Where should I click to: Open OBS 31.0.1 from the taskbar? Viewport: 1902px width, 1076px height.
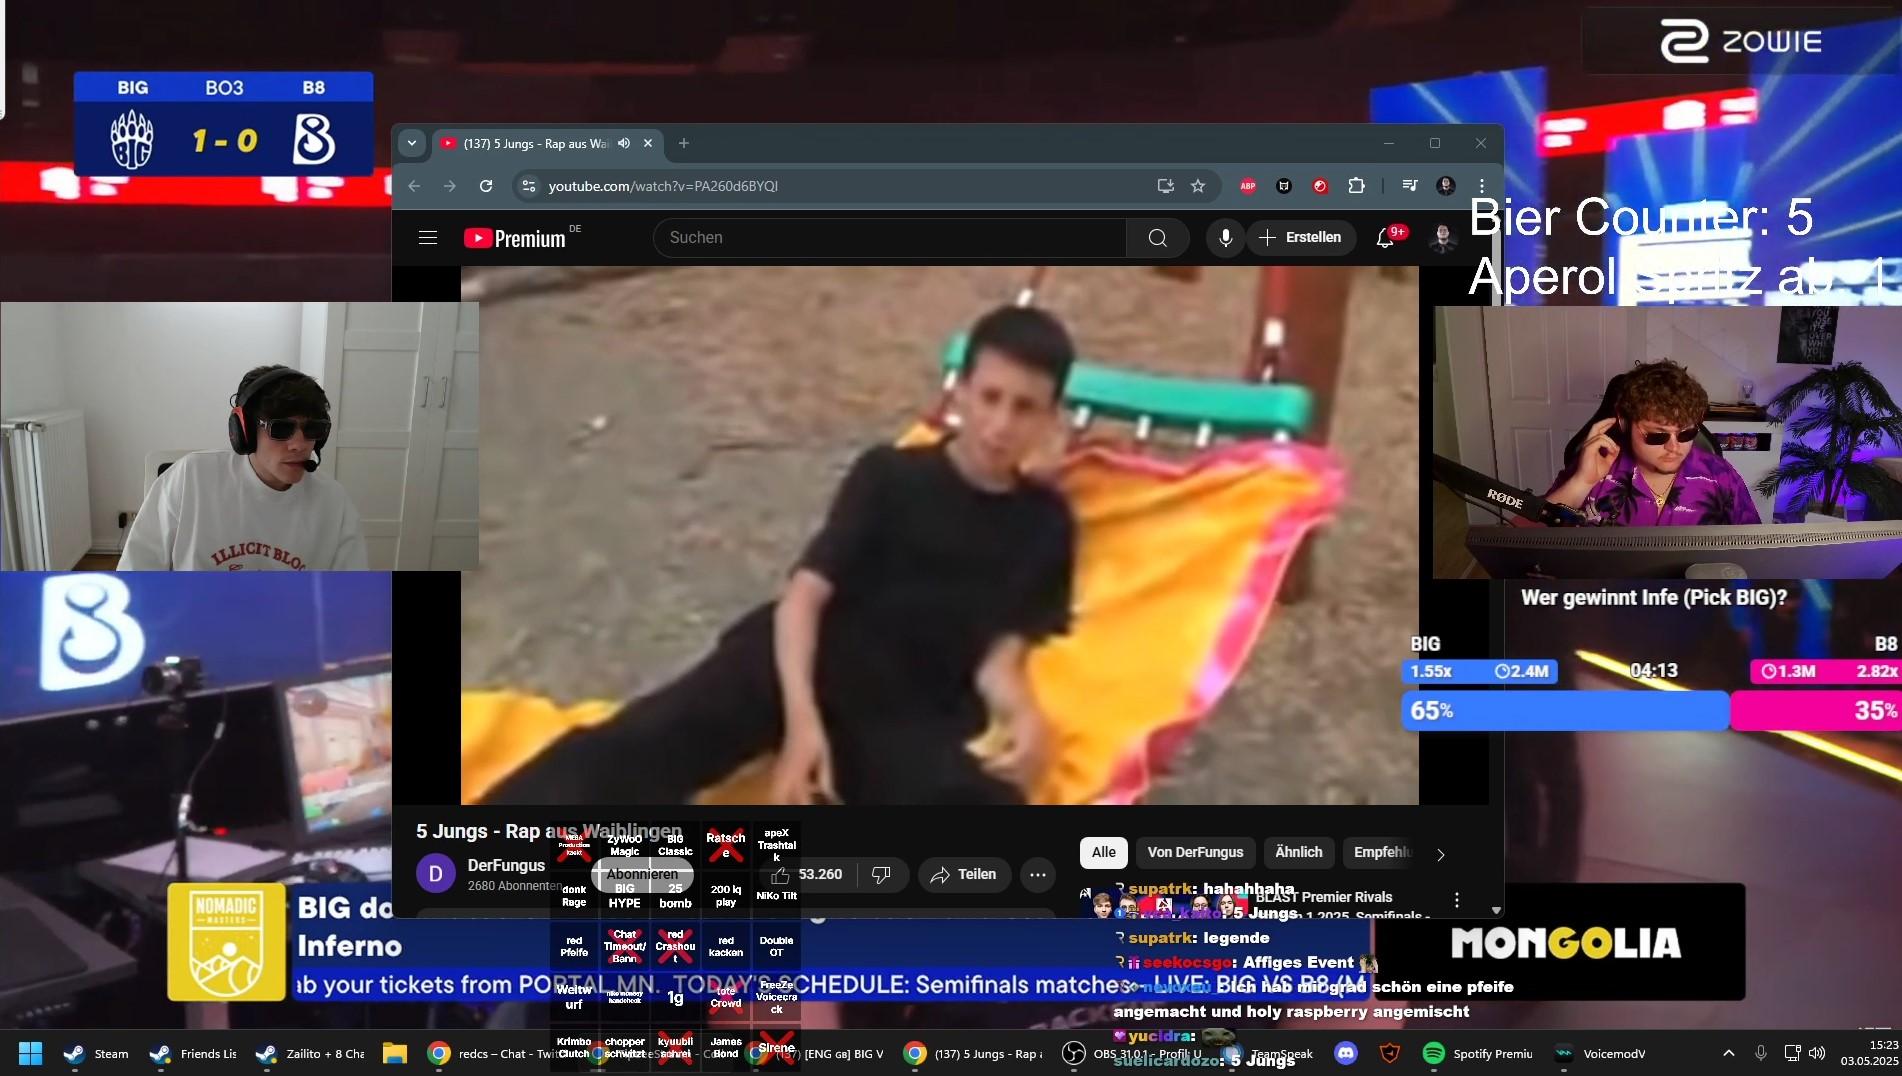pos(1131,1053)
